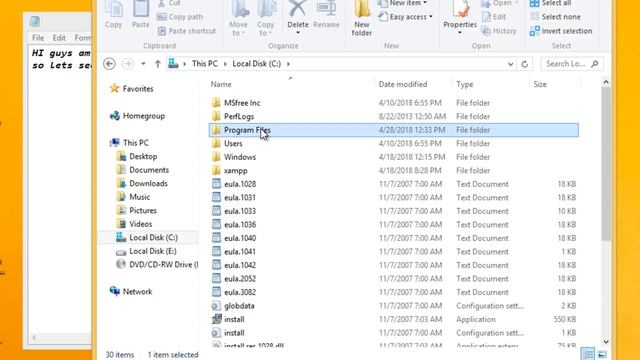The width and height of the screenshot is (640, 360).
Task: Click the Forward navigation arrow
Action: click(x=127, y=64)
